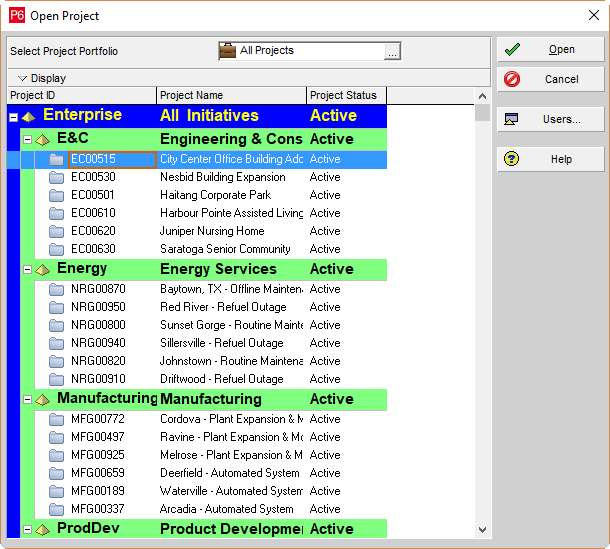Collapse the Energy node
The height and width of the screenshot is (549, 610).
point(27,269)
